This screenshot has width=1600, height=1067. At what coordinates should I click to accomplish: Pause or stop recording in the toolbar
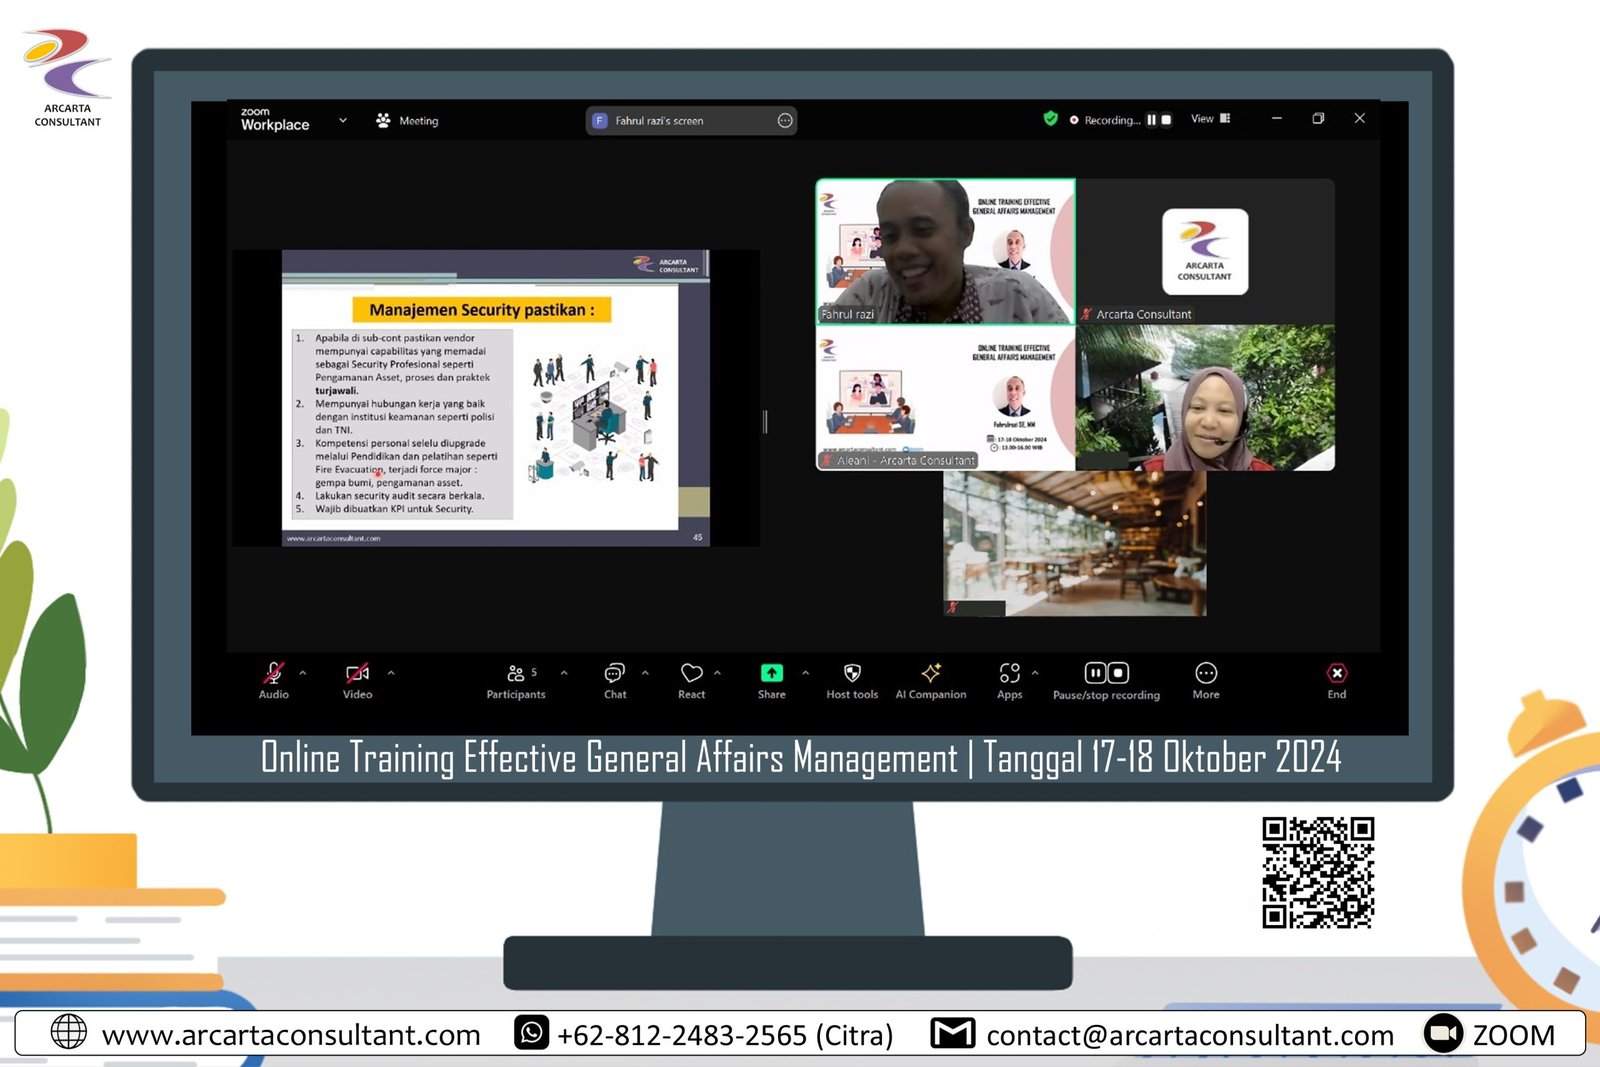1106,674
